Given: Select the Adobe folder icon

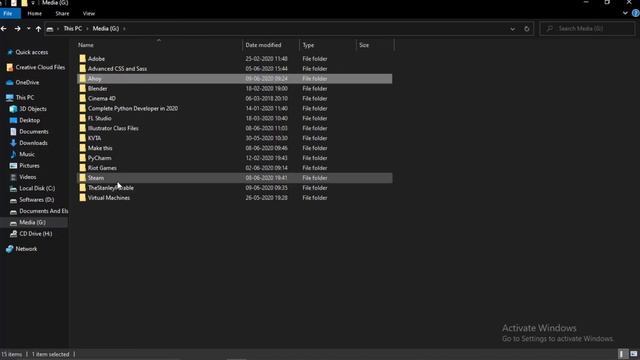Looking at the screenshot, I should tap(83, 59).
